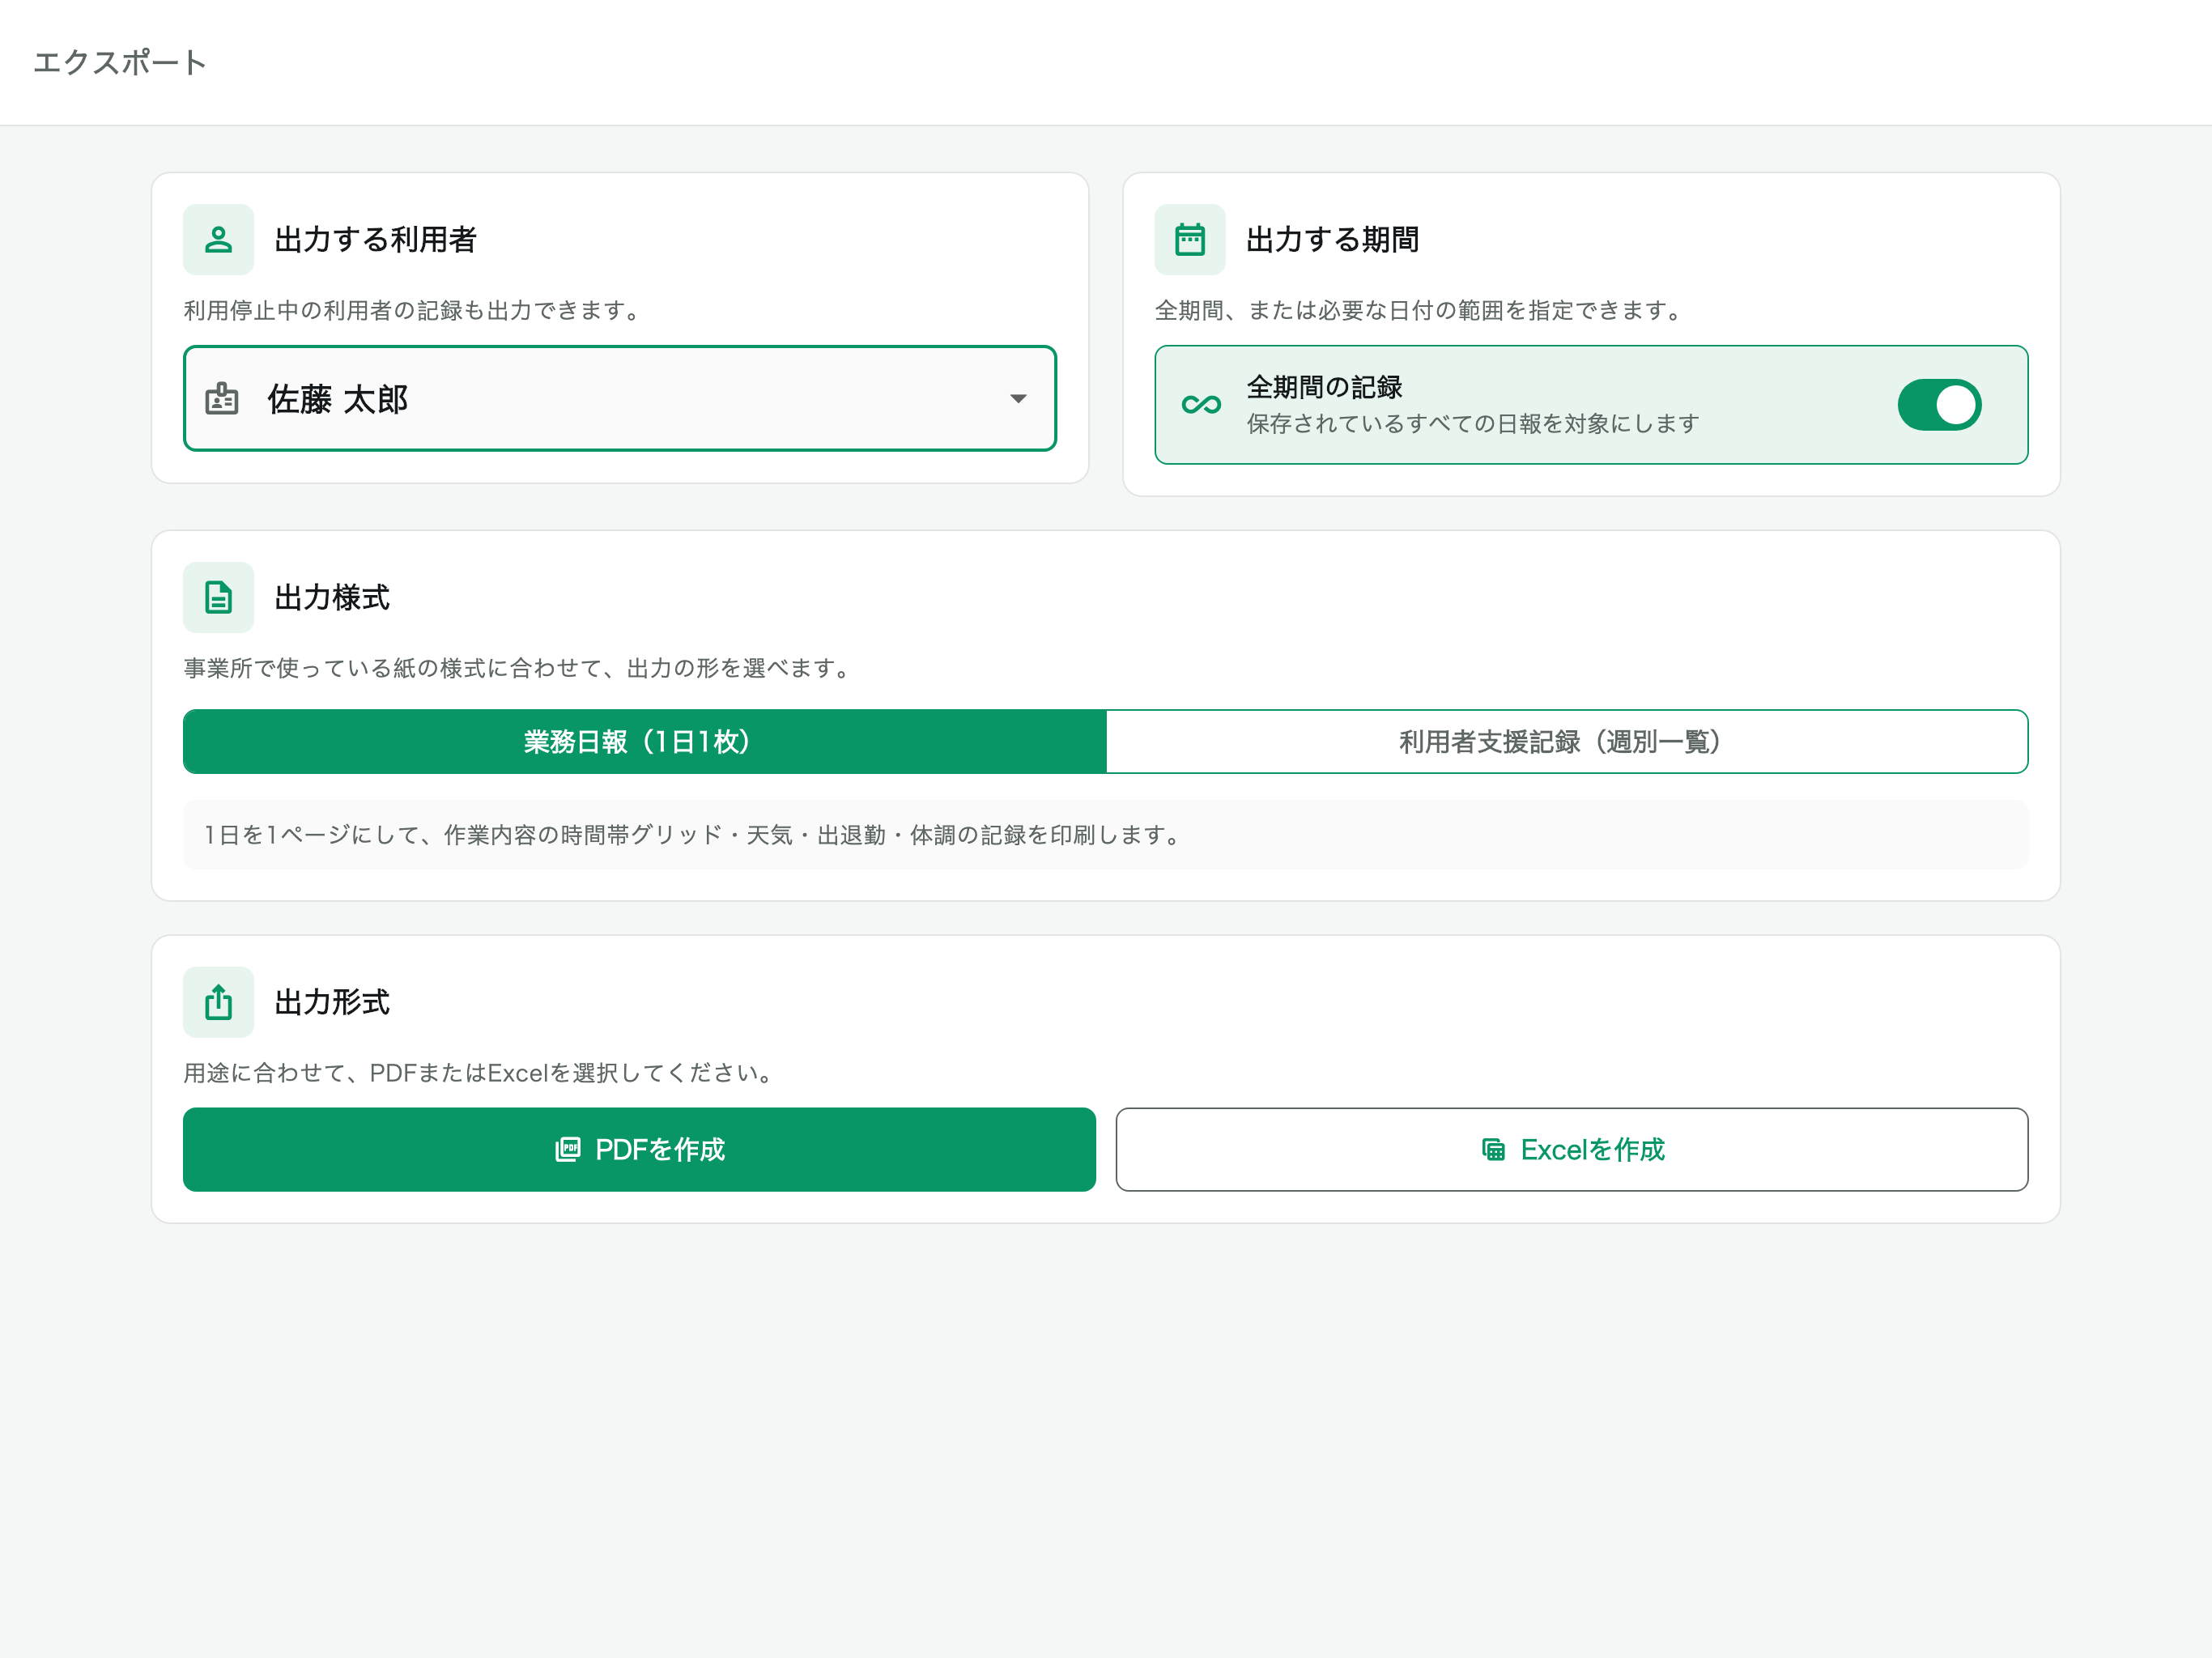Click the 出力する期間 heading

[1332, 240]
